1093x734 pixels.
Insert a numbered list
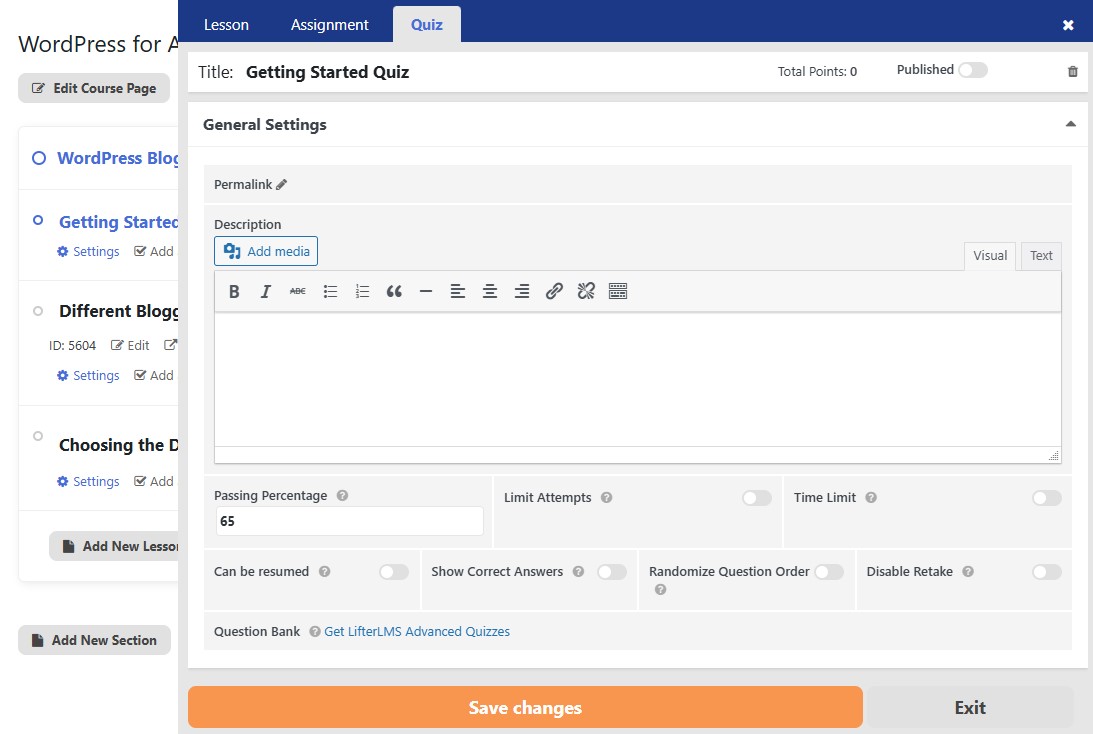click(x=362, y=291)
